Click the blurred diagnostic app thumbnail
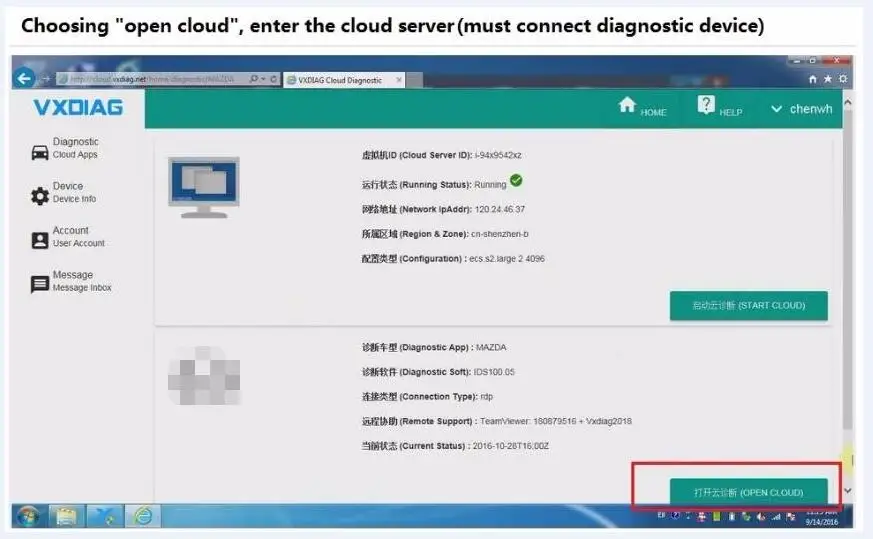The image size is (873, 539). pos(204,375)
